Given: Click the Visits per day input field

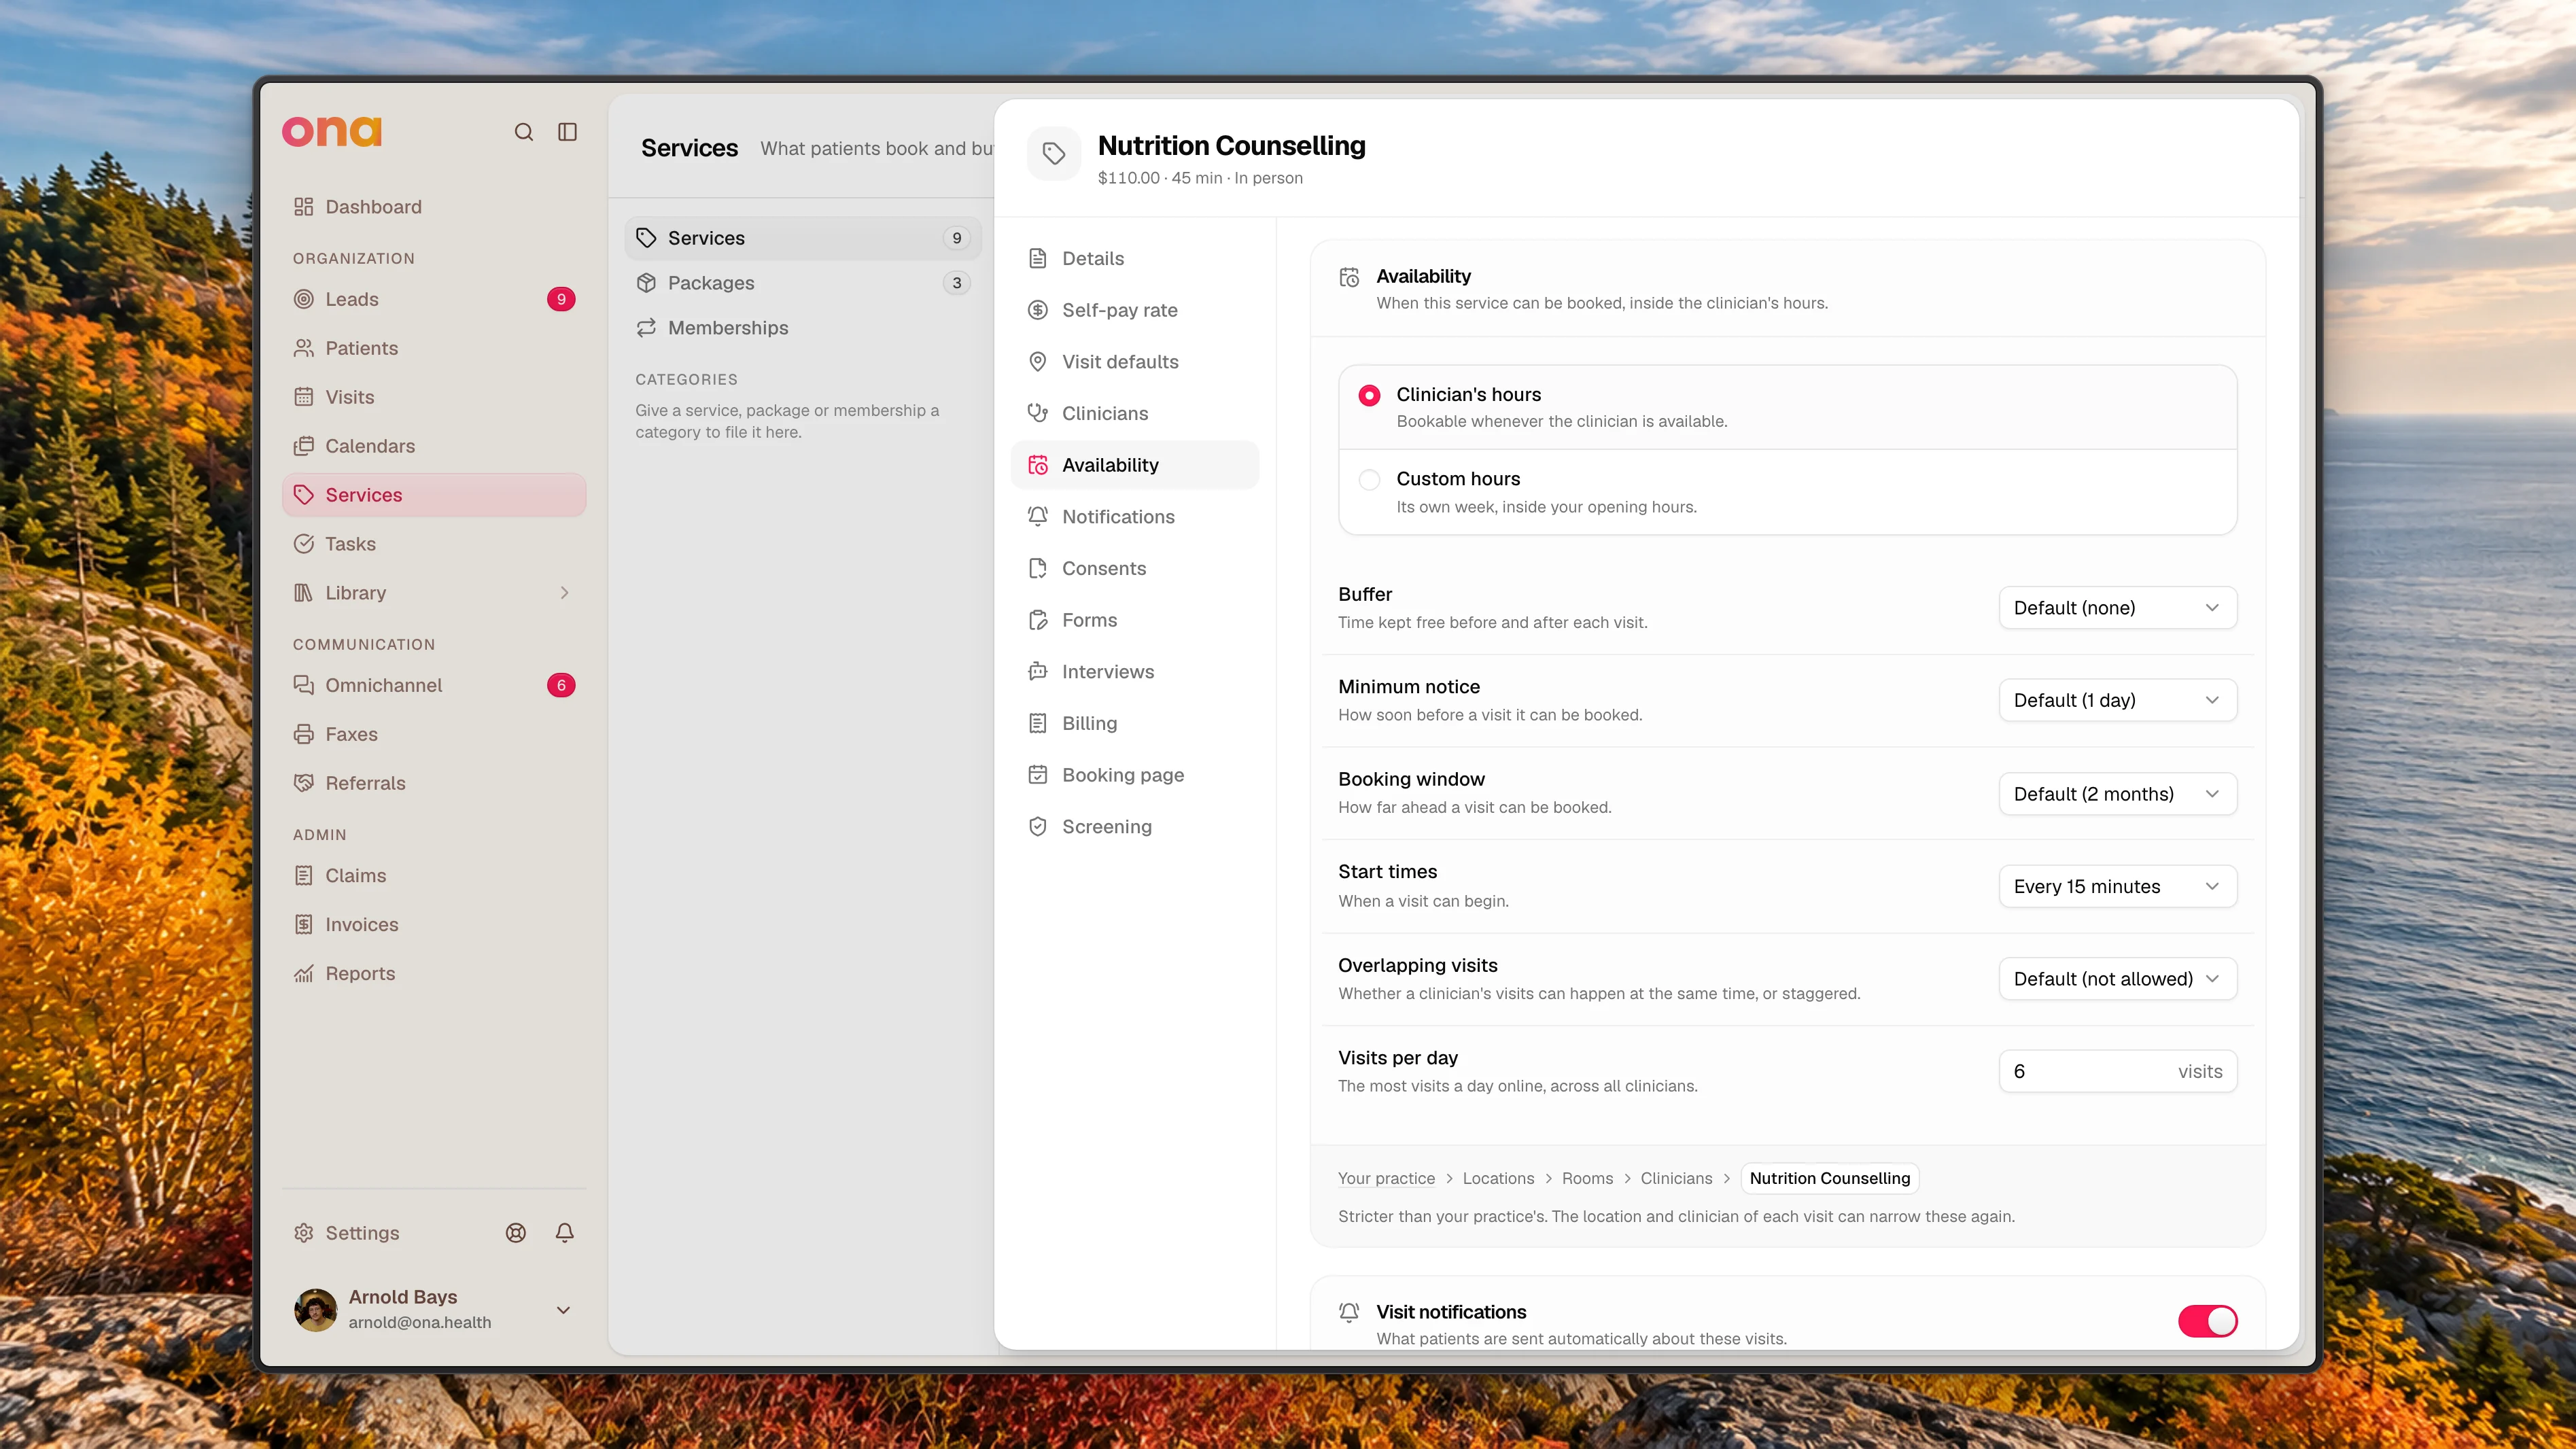Looking at the screenshot, I should coord(2117,1072).
